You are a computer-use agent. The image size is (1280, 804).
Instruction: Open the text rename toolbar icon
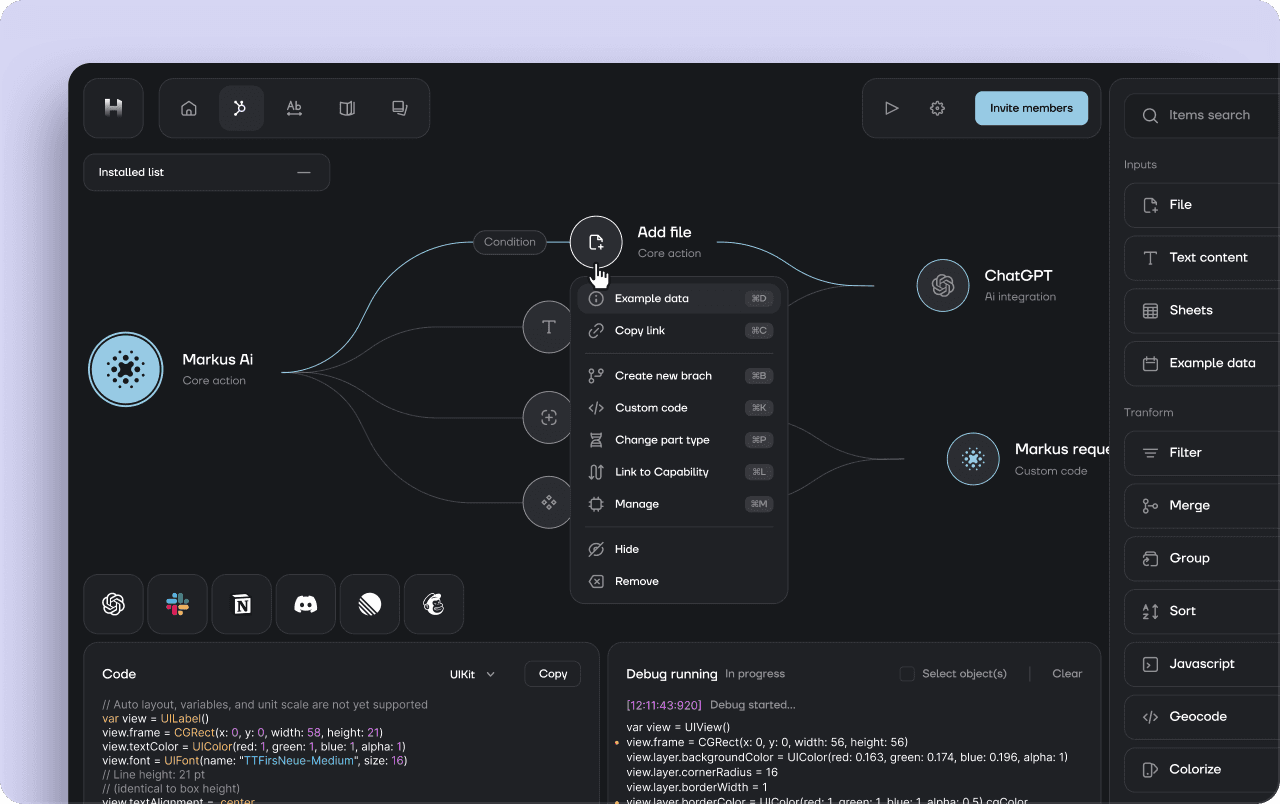click(x=294, y=108)
